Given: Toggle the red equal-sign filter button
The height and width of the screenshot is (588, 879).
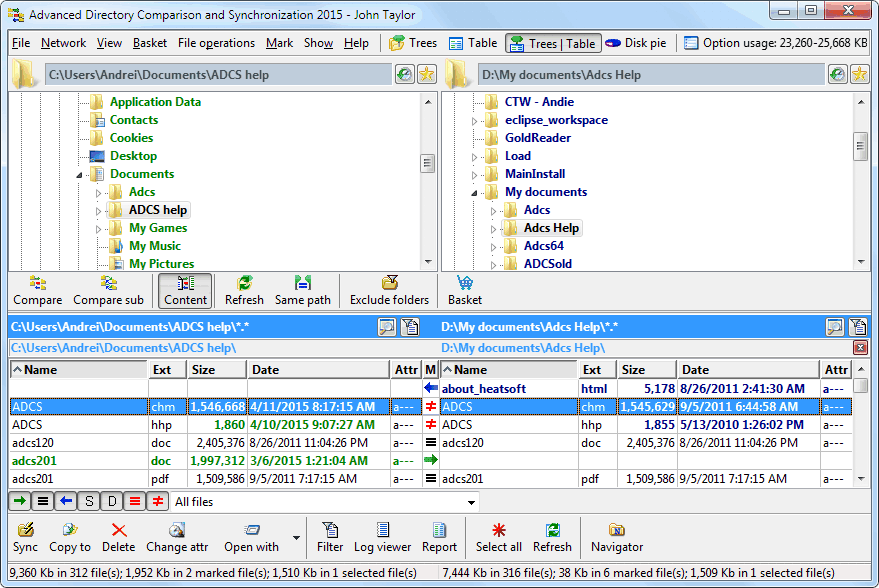Looking at the screenshot, I should tap(135, 501).
